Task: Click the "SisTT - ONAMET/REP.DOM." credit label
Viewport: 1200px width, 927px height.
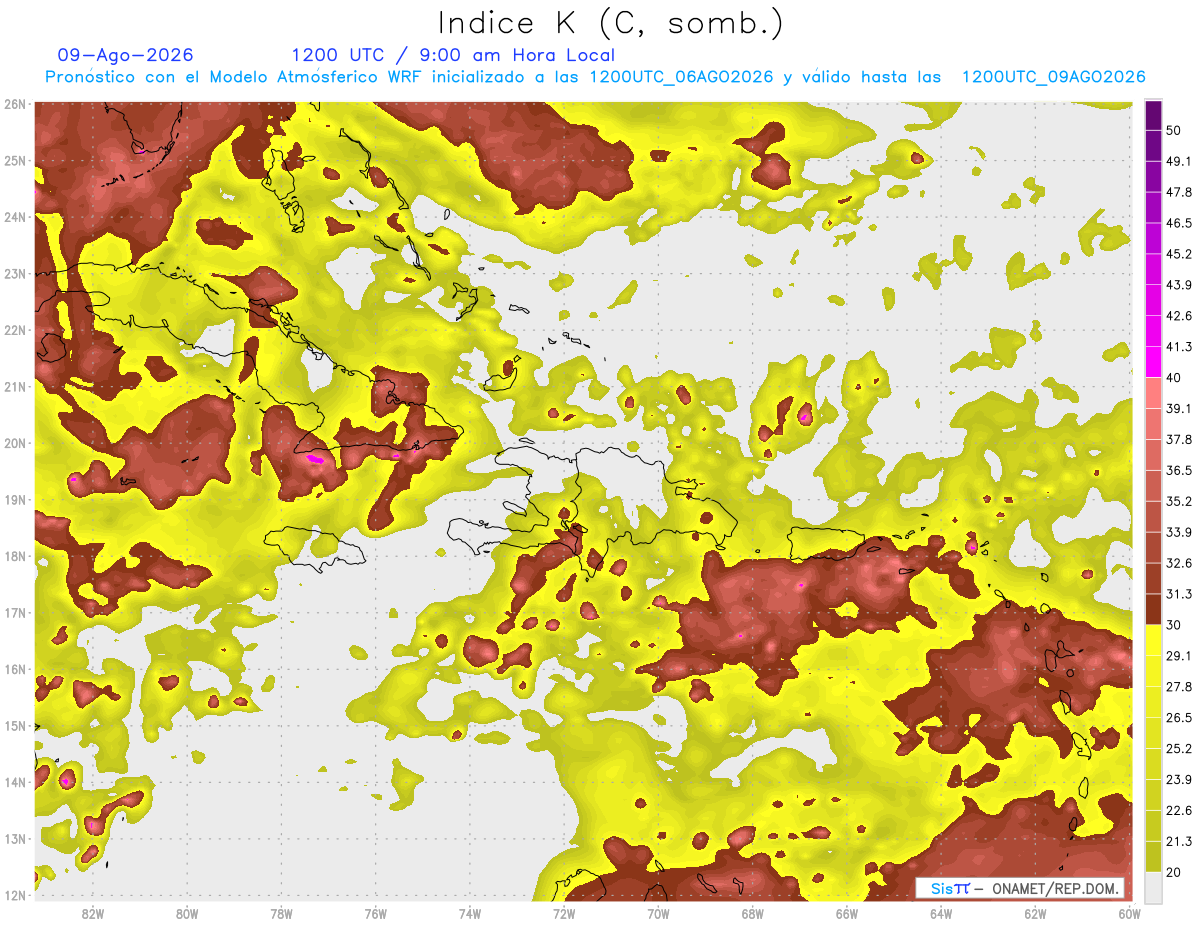Action: click(x=1020, y=888)
